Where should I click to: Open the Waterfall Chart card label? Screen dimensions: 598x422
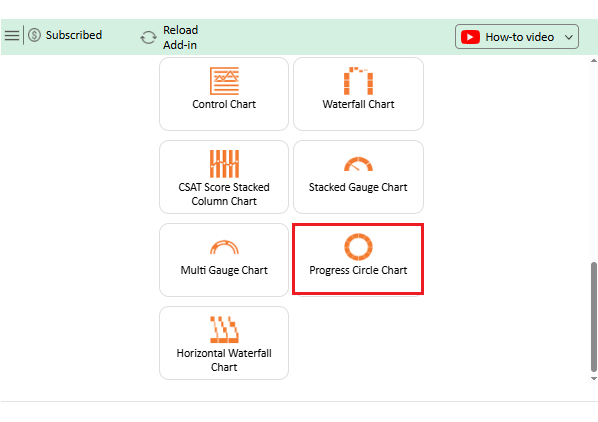(x=358, y=104)
